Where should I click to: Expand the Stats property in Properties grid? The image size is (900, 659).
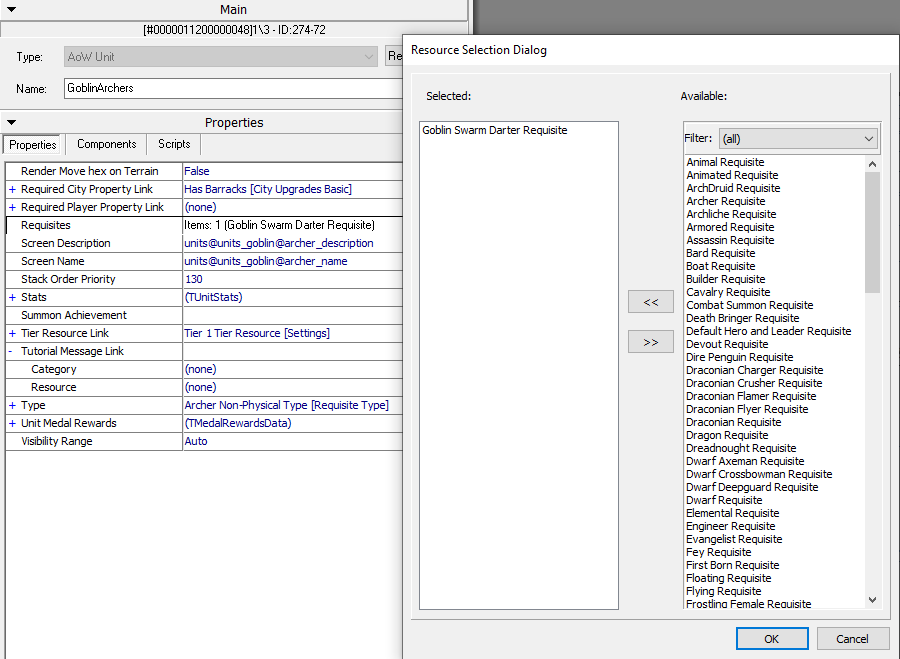point(13,297)
